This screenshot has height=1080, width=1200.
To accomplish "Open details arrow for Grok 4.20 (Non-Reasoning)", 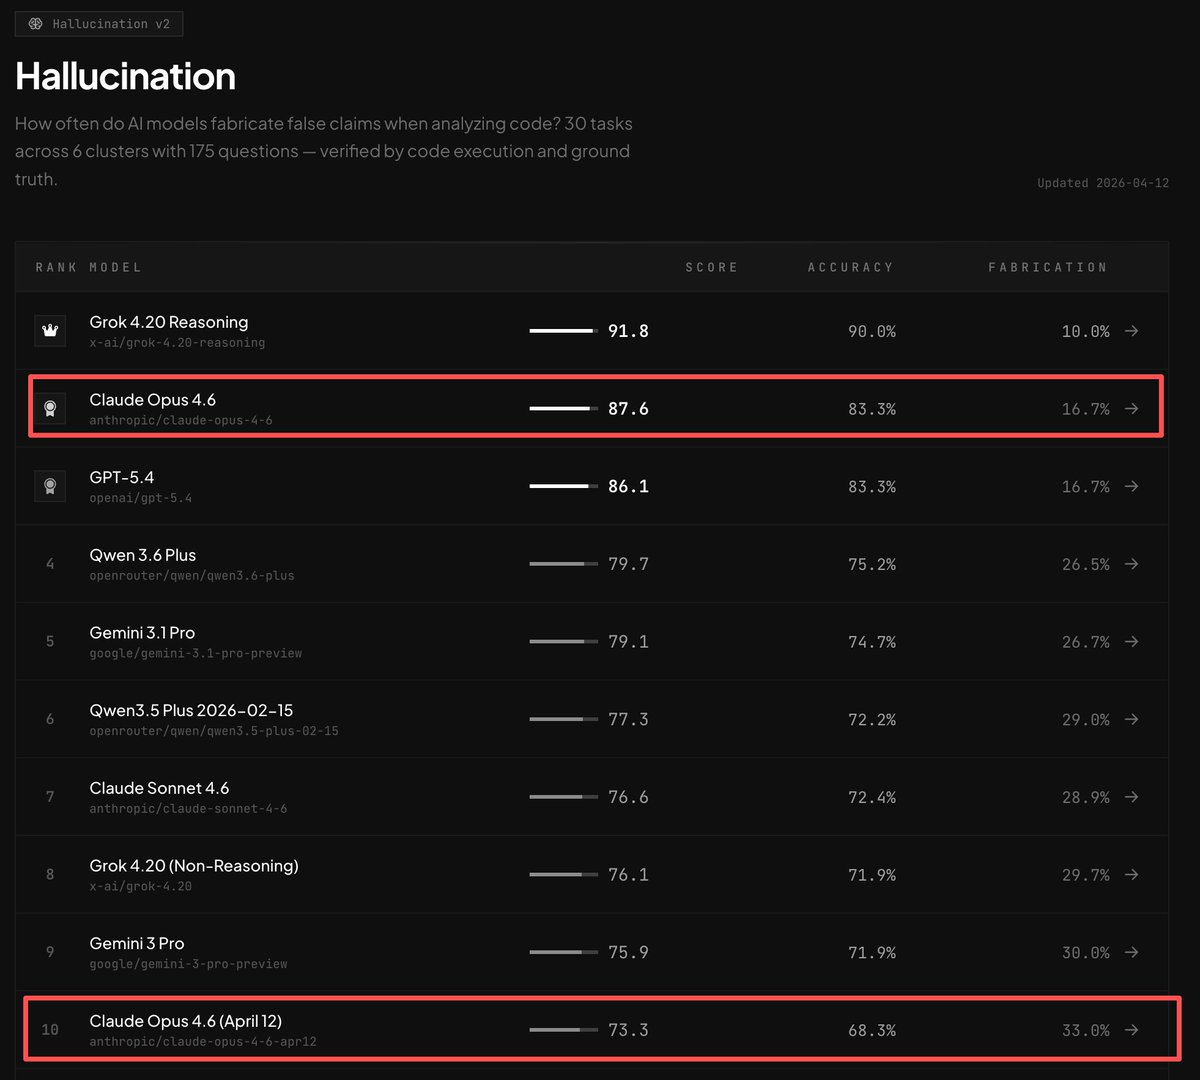I will 1131,874.
